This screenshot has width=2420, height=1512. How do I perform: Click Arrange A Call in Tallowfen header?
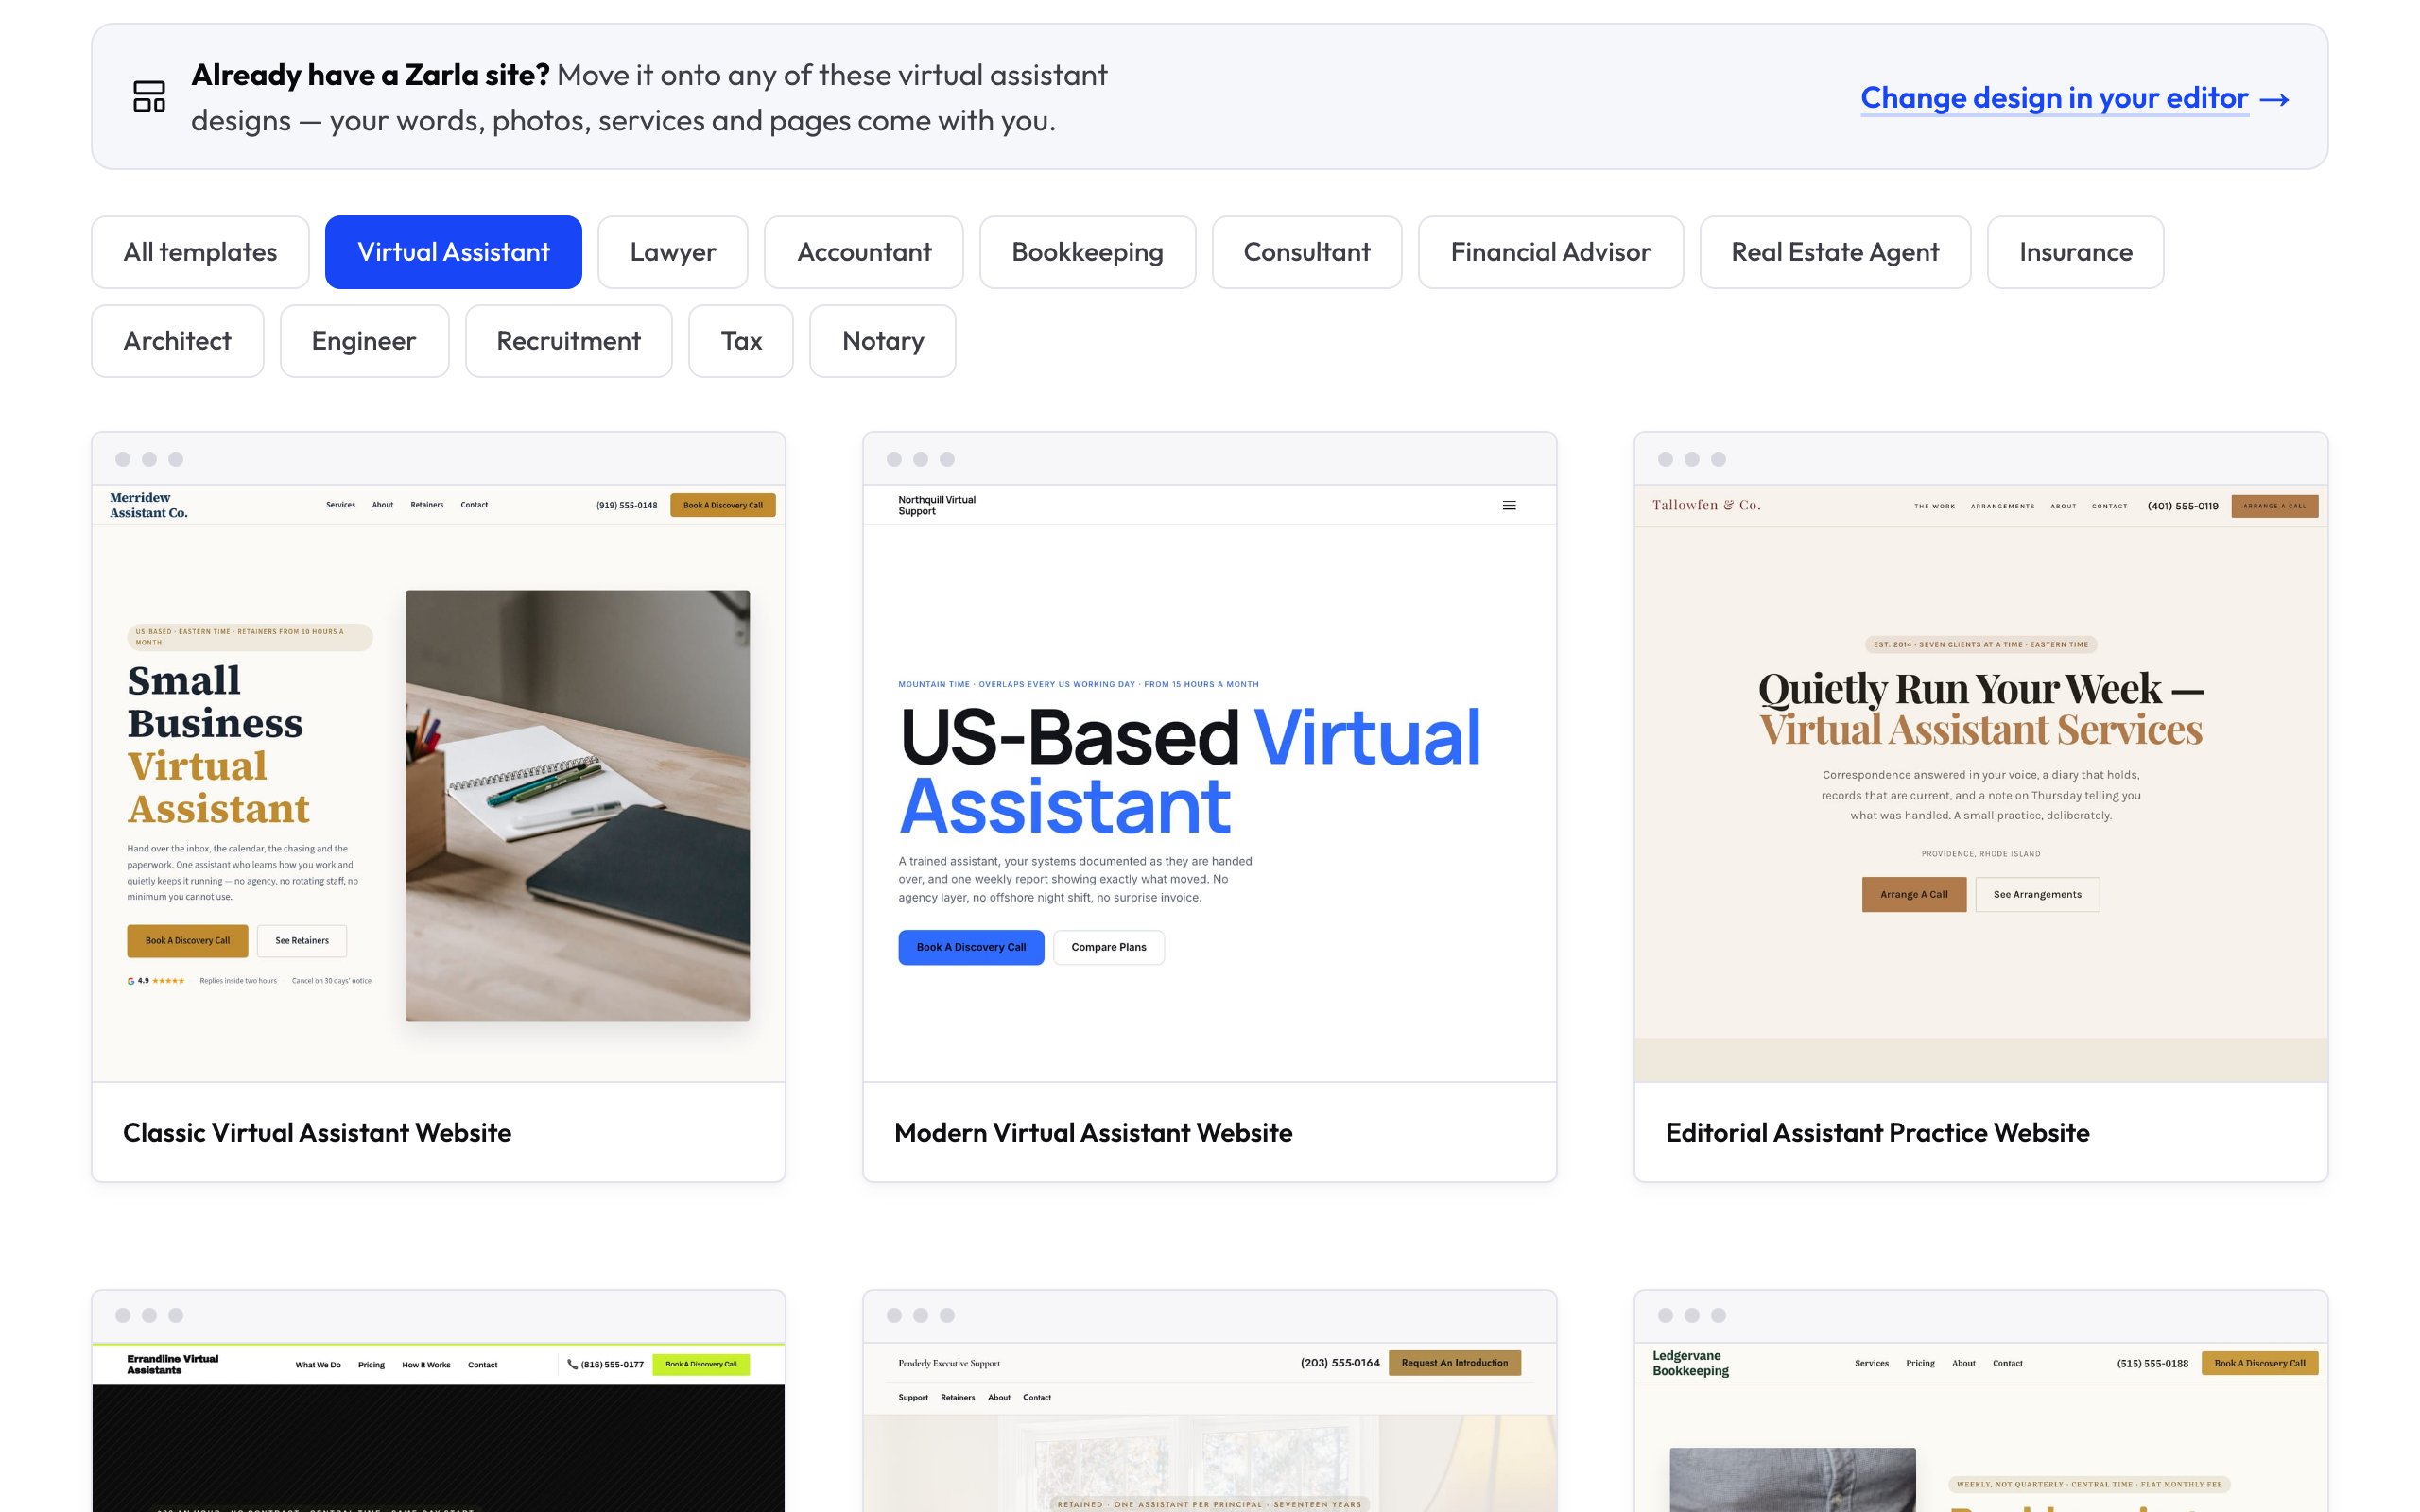coord(2275,506)
